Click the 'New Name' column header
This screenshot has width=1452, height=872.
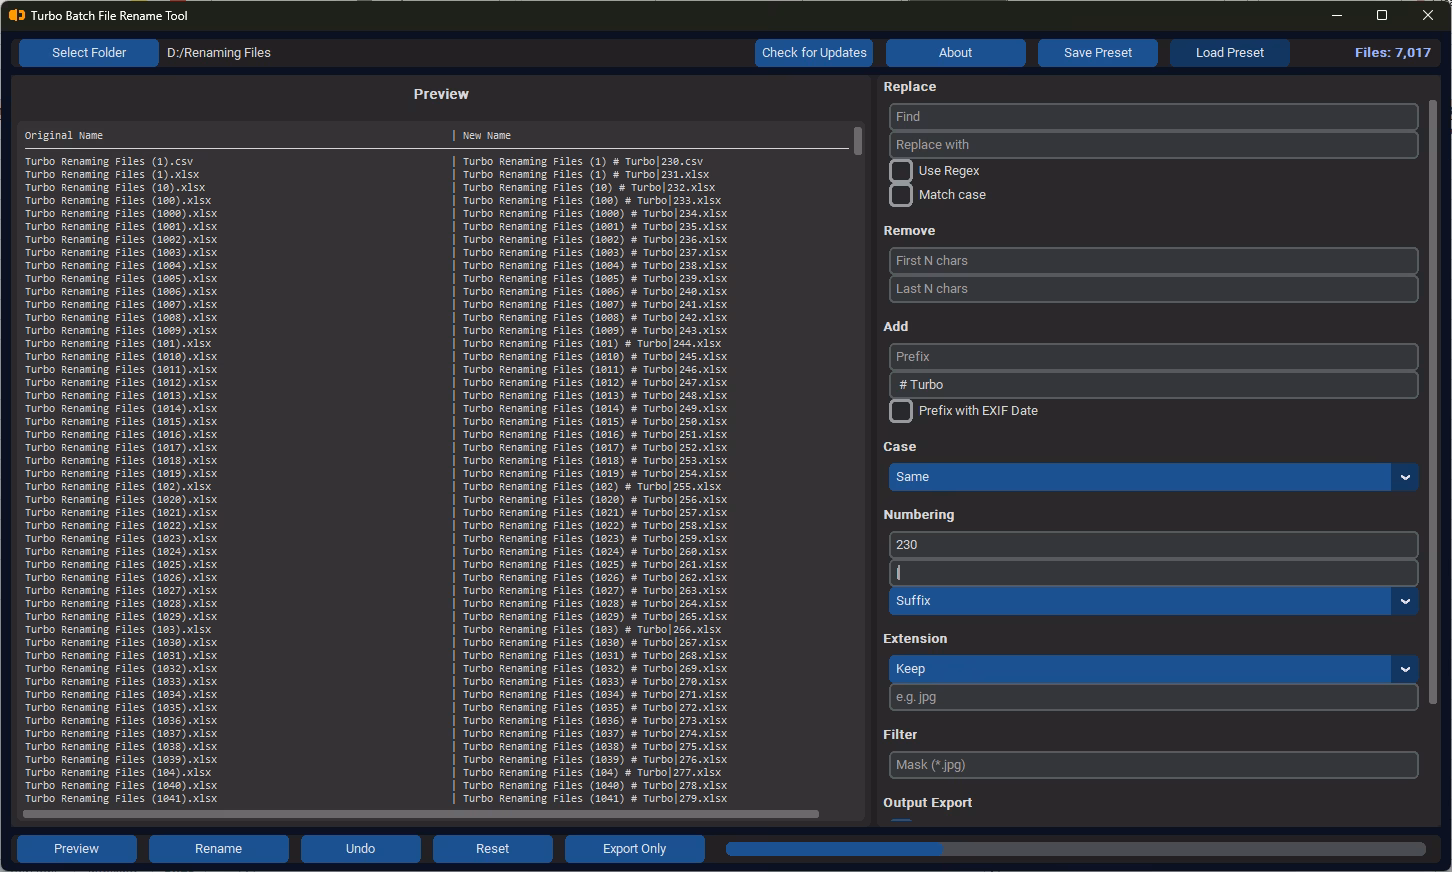(487, 135)
